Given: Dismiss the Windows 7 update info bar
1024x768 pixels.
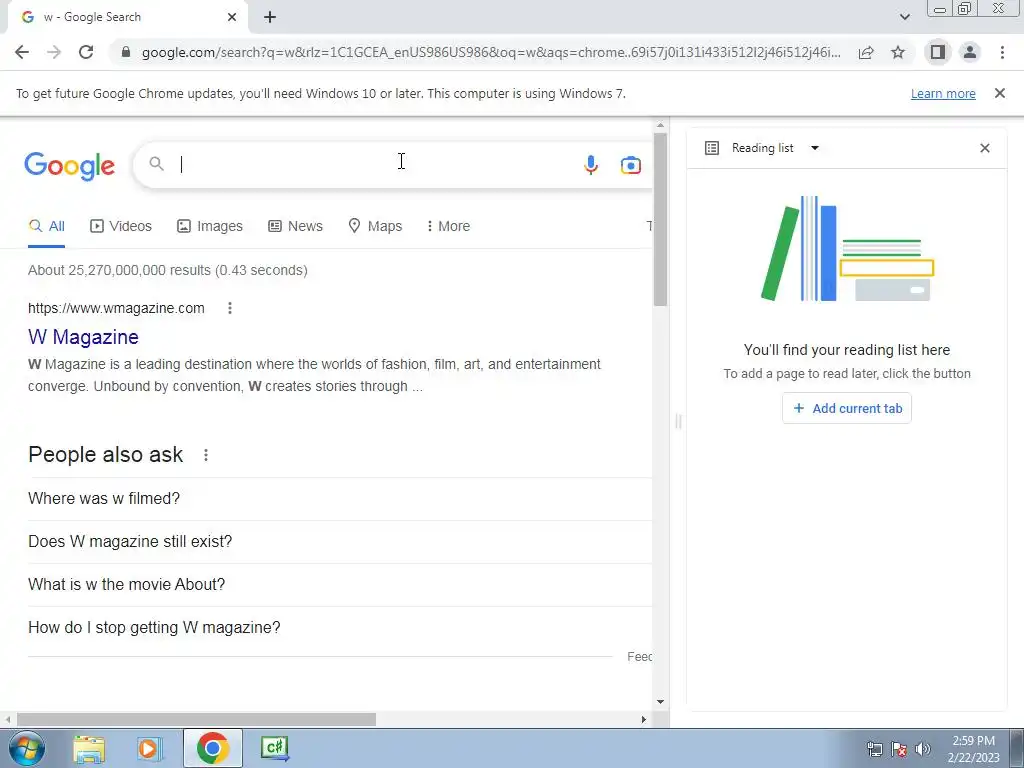Looking at the screenshot, I should point(1000,93).
